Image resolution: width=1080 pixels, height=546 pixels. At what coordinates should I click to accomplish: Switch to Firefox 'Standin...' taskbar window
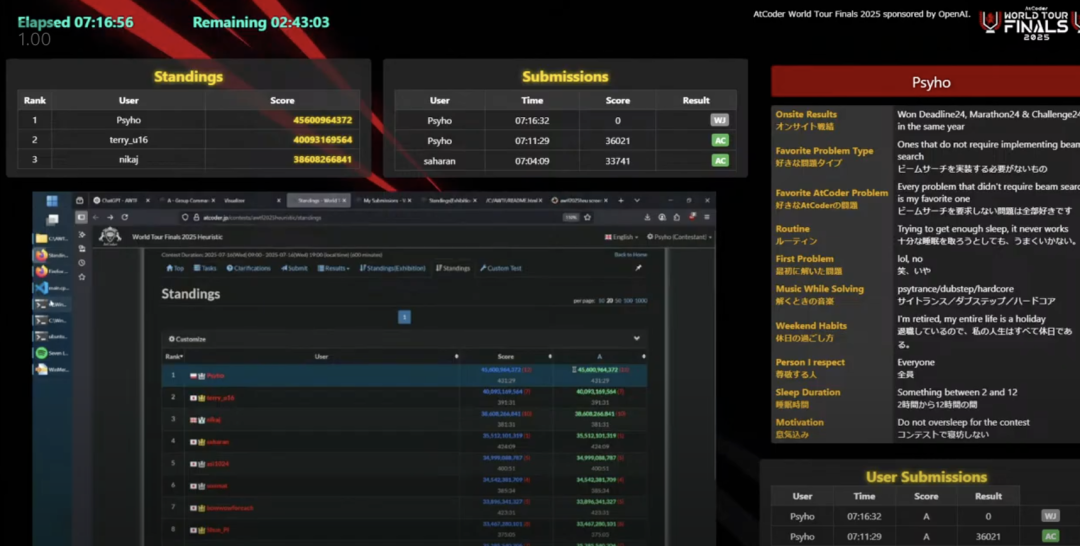[52, 255]
